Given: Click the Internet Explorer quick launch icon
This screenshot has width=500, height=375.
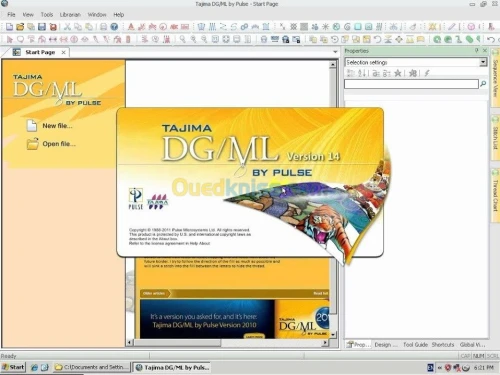Looking at the screenshot, I should coord(34,367).
